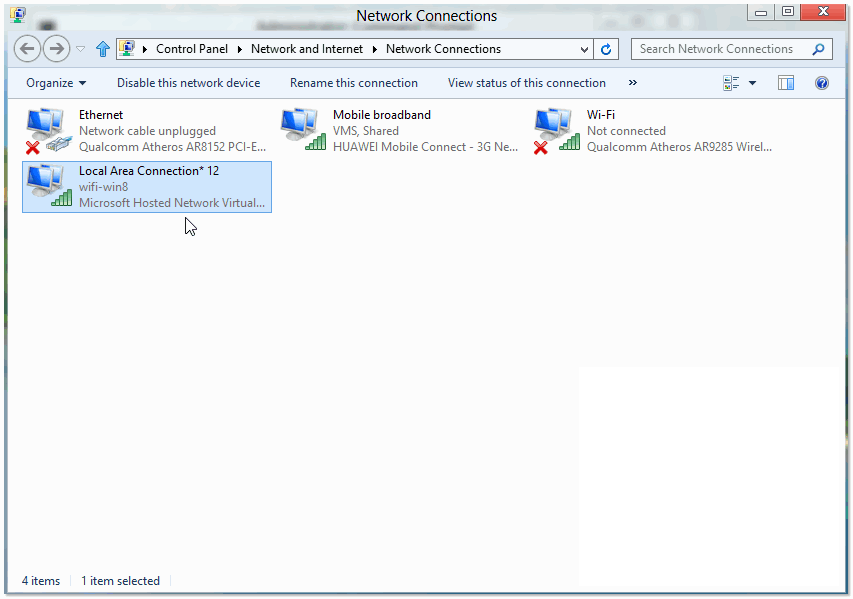Click Disable this network device
853x599 pixels.
[188, 83]
